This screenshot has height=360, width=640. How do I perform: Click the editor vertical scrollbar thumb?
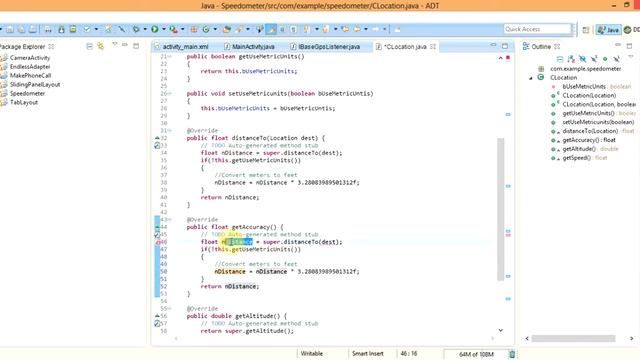pos(501,209)
